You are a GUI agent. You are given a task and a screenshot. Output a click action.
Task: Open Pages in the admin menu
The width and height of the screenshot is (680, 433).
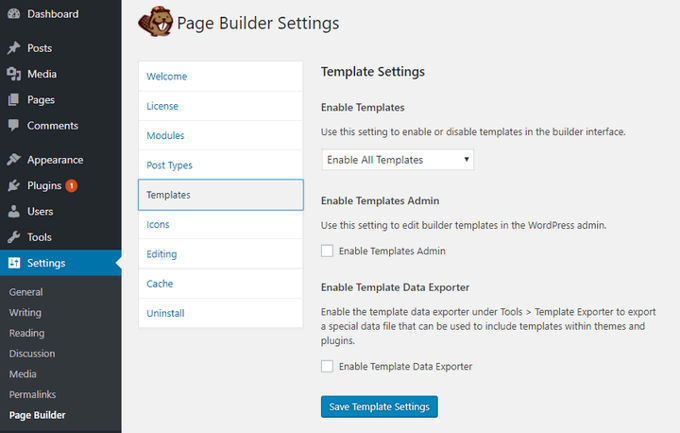(41, 100)
